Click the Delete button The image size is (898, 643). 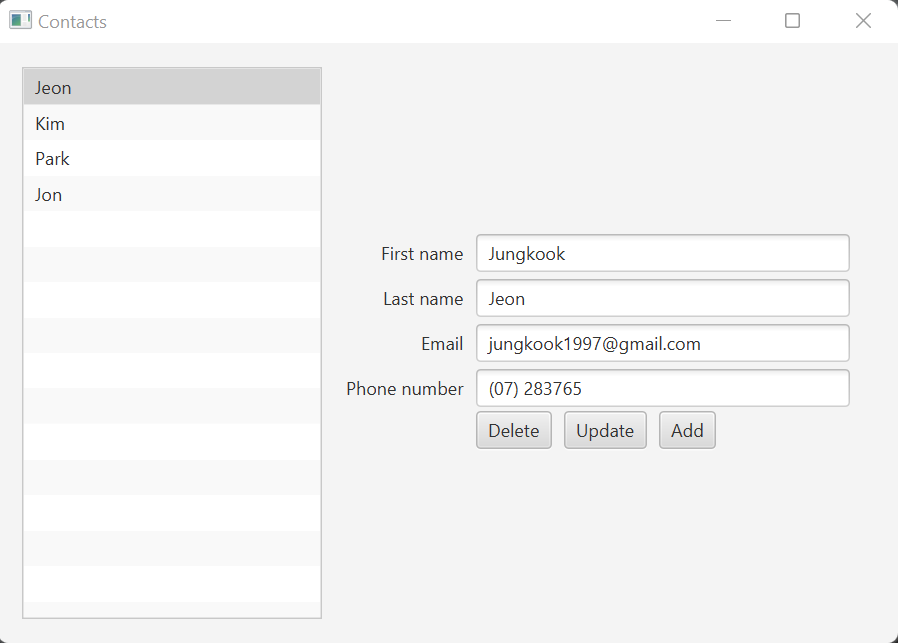coord(513,430)
